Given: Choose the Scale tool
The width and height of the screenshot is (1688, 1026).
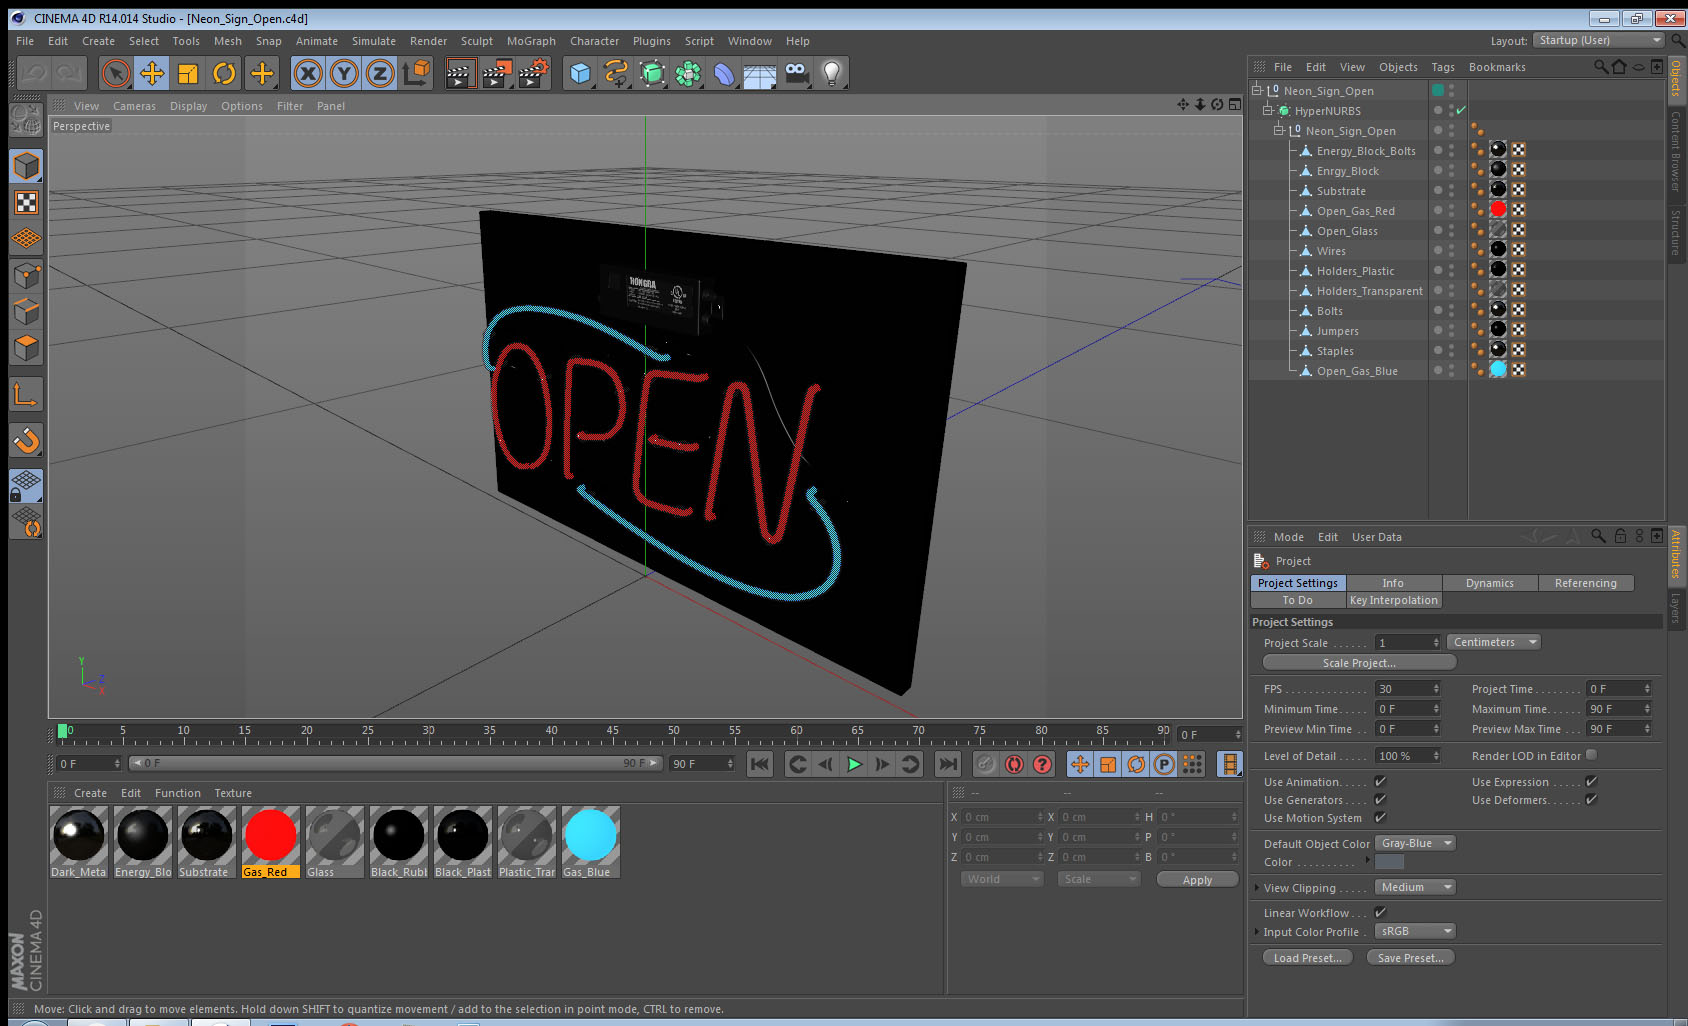Looking at the screenshot, I should pos(188,73).
